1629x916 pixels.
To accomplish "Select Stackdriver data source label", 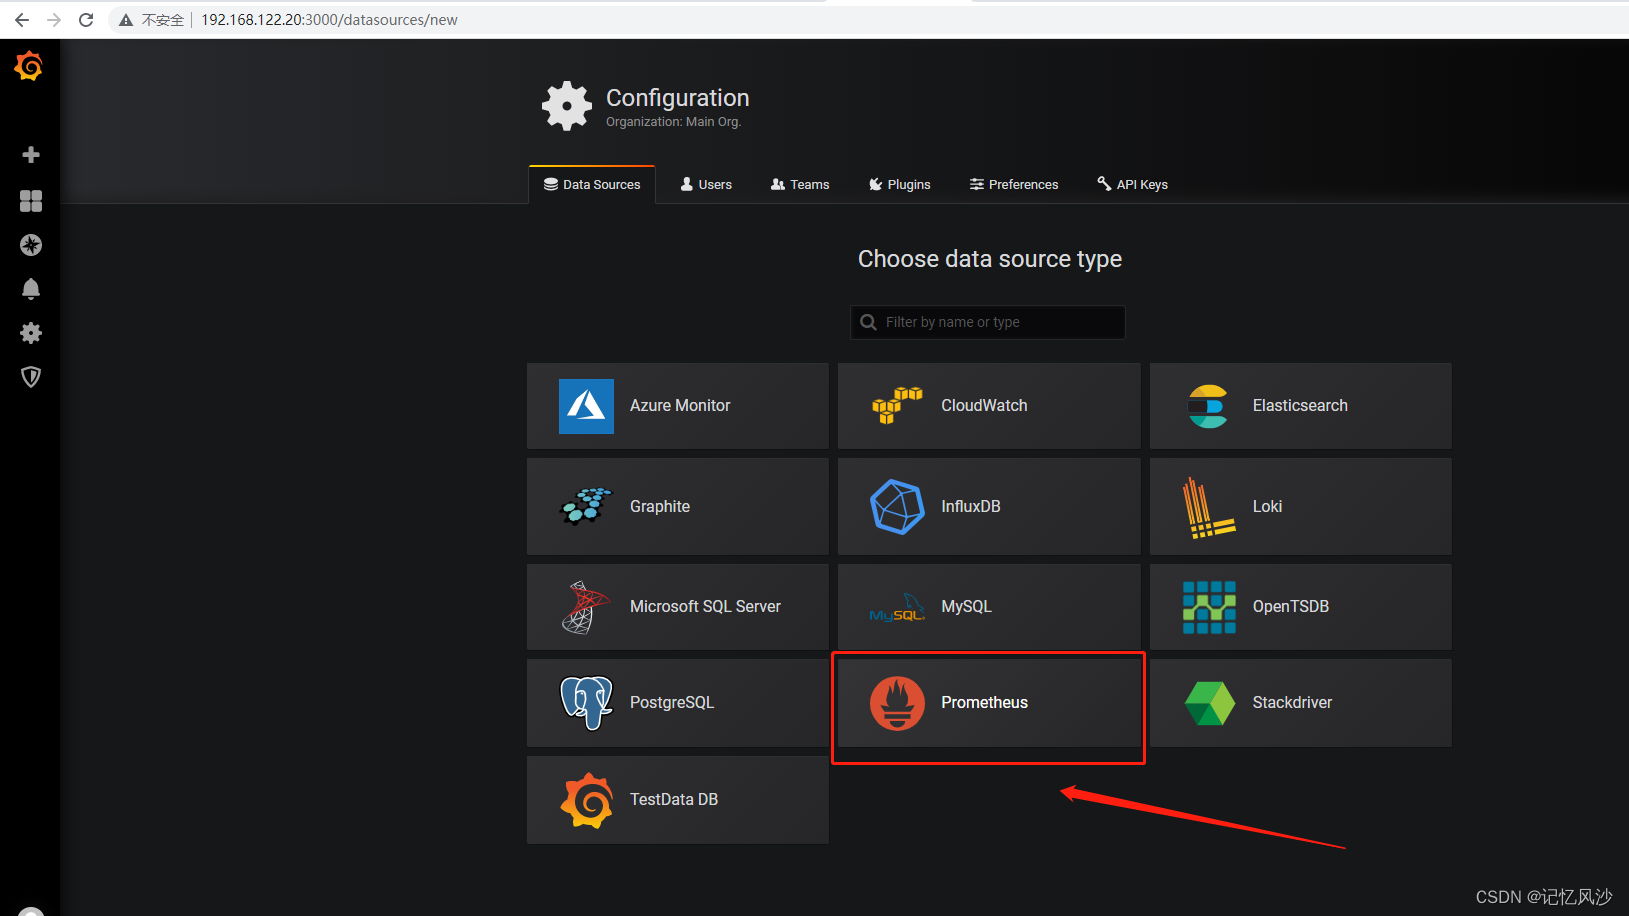I will pos(1292,703).
